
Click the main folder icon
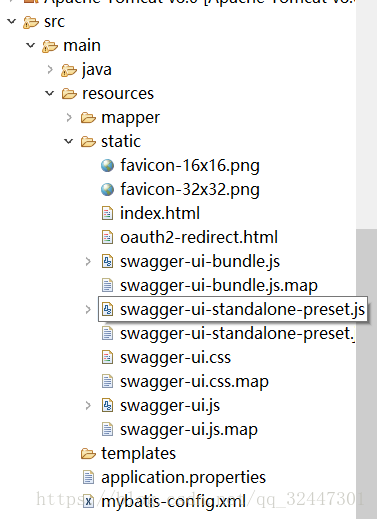(x=50, y=46)
